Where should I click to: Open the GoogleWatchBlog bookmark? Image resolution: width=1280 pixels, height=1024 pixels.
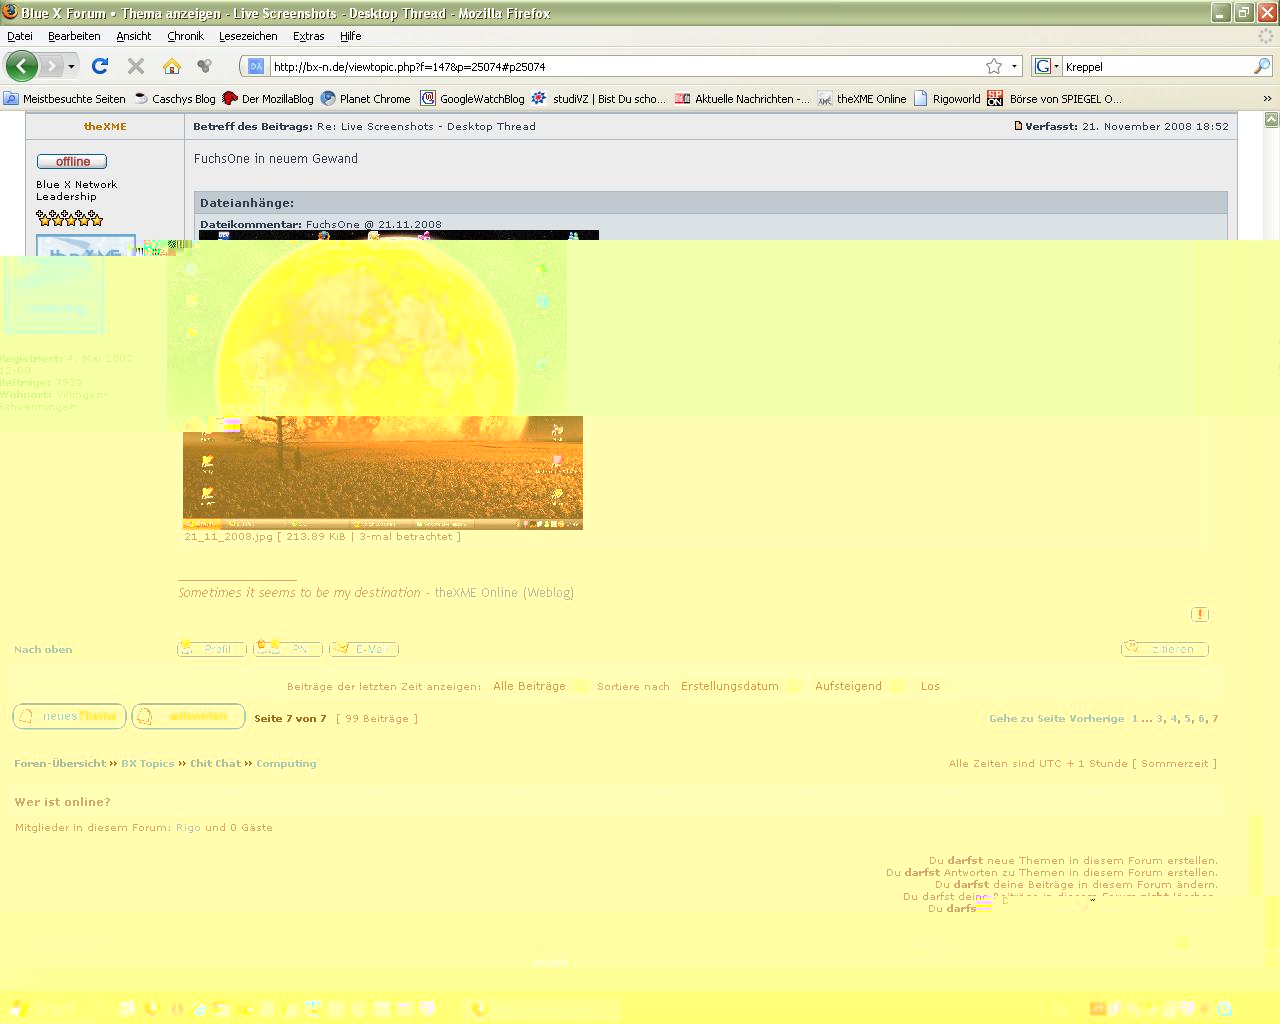click(472, 99)
